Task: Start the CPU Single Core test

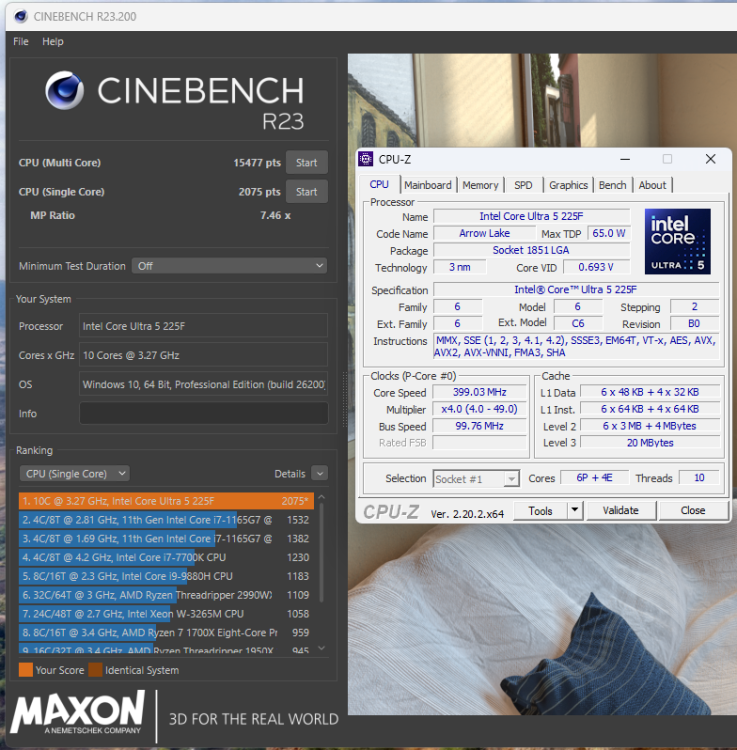Action: 307,192
